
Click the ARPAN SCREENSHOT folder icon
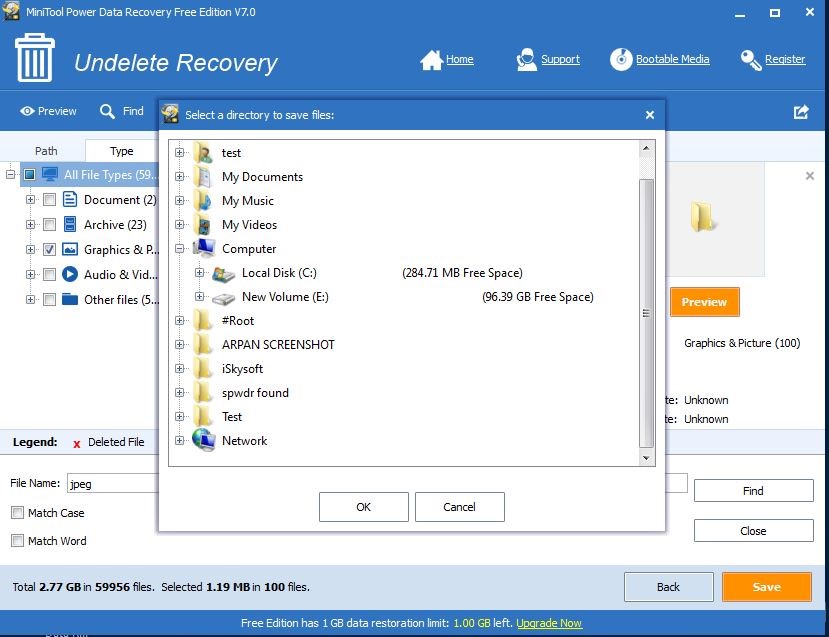coord(204,344)
